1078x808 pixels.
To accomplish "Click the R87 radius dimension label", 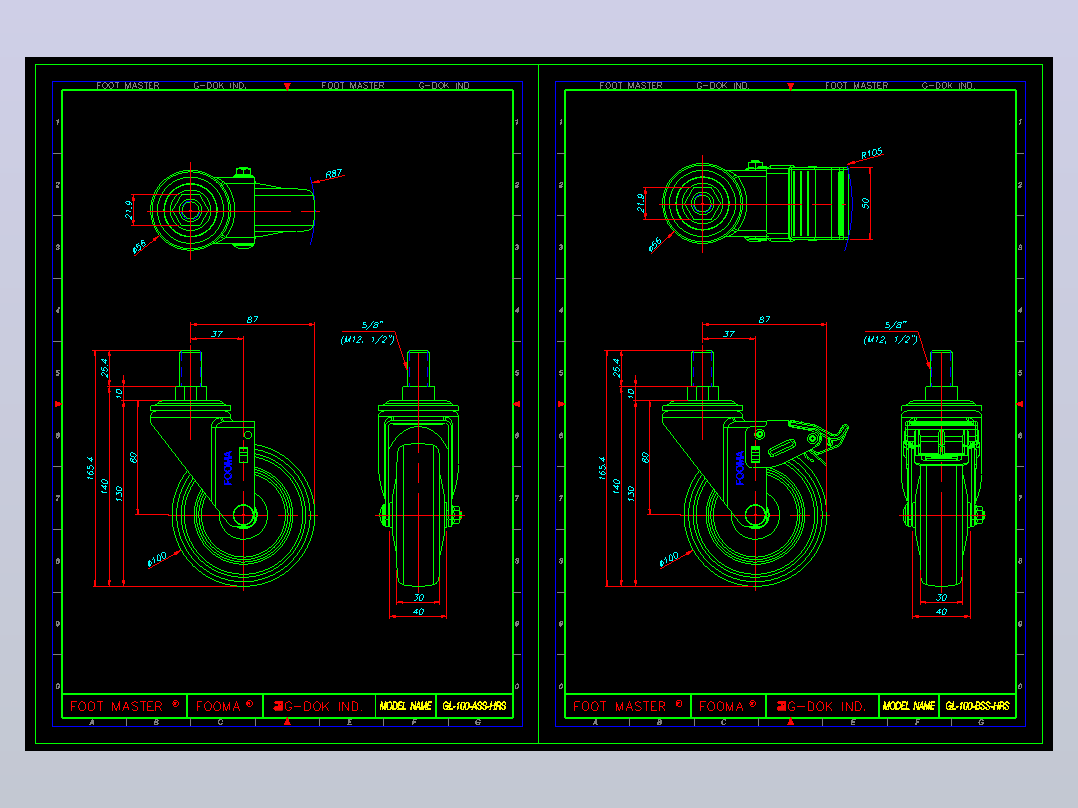I will (333, 174).
